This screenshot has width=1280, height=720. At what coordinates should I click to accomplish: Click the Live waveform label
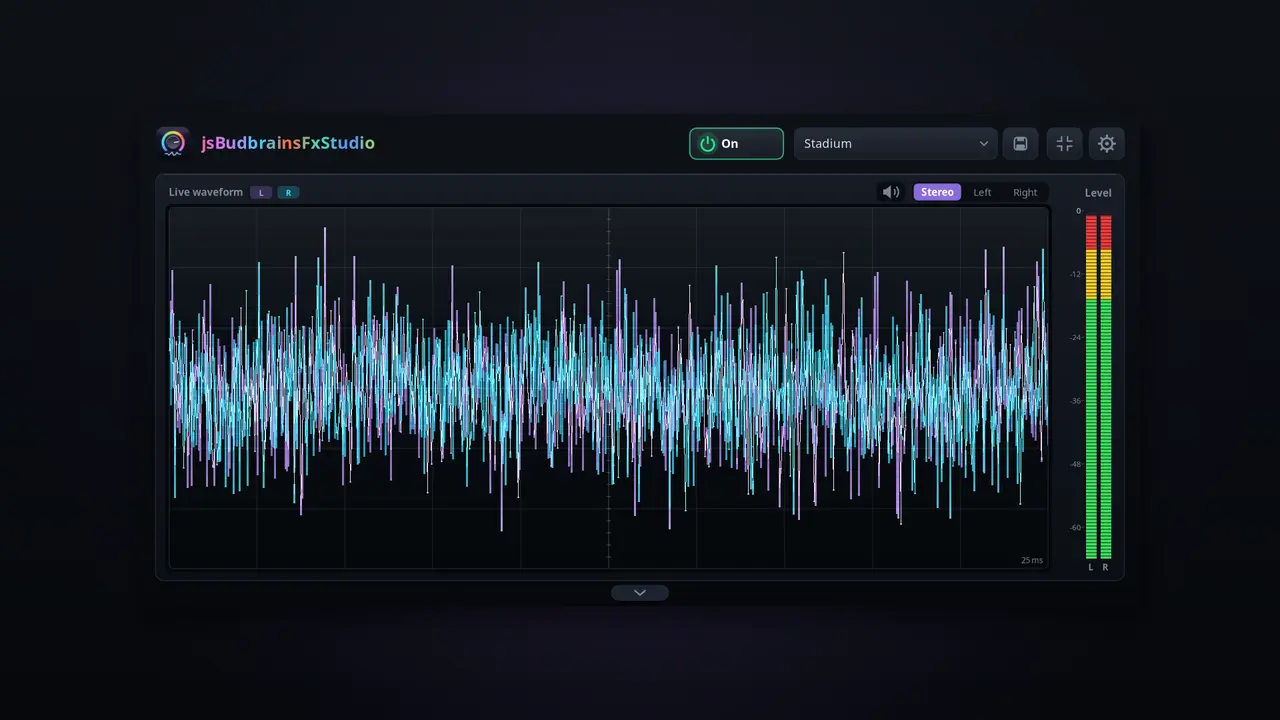pyautogui.click(x=206, y=192)
